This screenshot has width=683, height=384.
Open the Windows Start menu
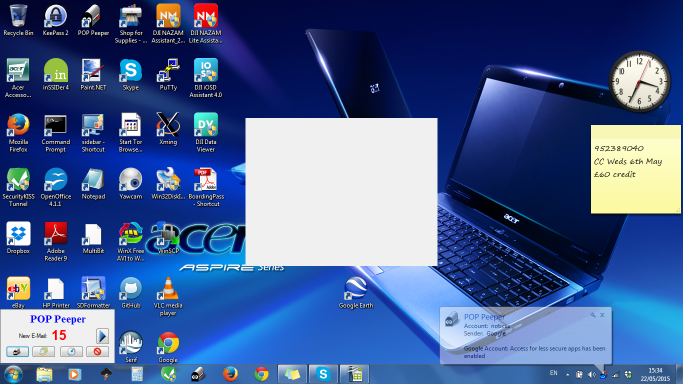point(13,374)
